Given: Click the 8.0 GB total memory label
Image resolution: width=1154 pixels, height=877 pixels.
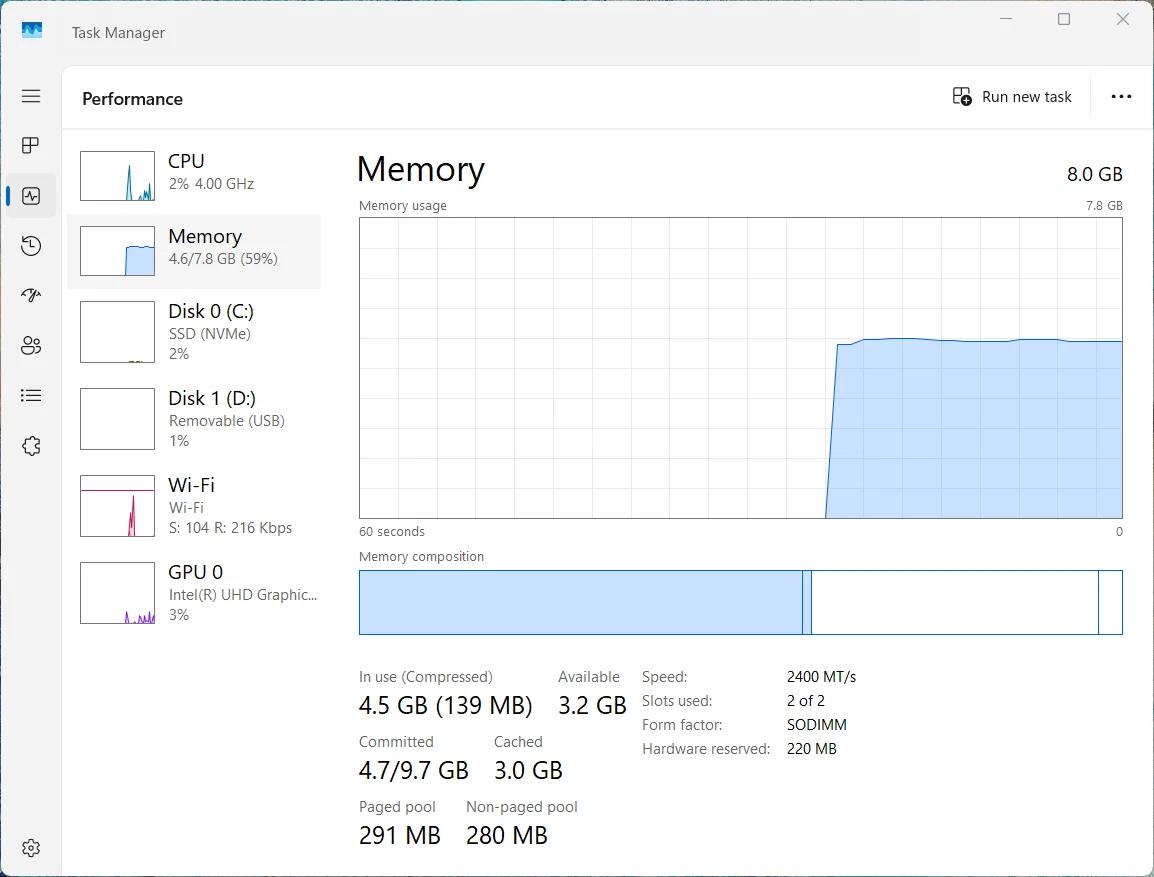Looking at the screenshot, I should pyautogui.click(x=1094, y=174).
